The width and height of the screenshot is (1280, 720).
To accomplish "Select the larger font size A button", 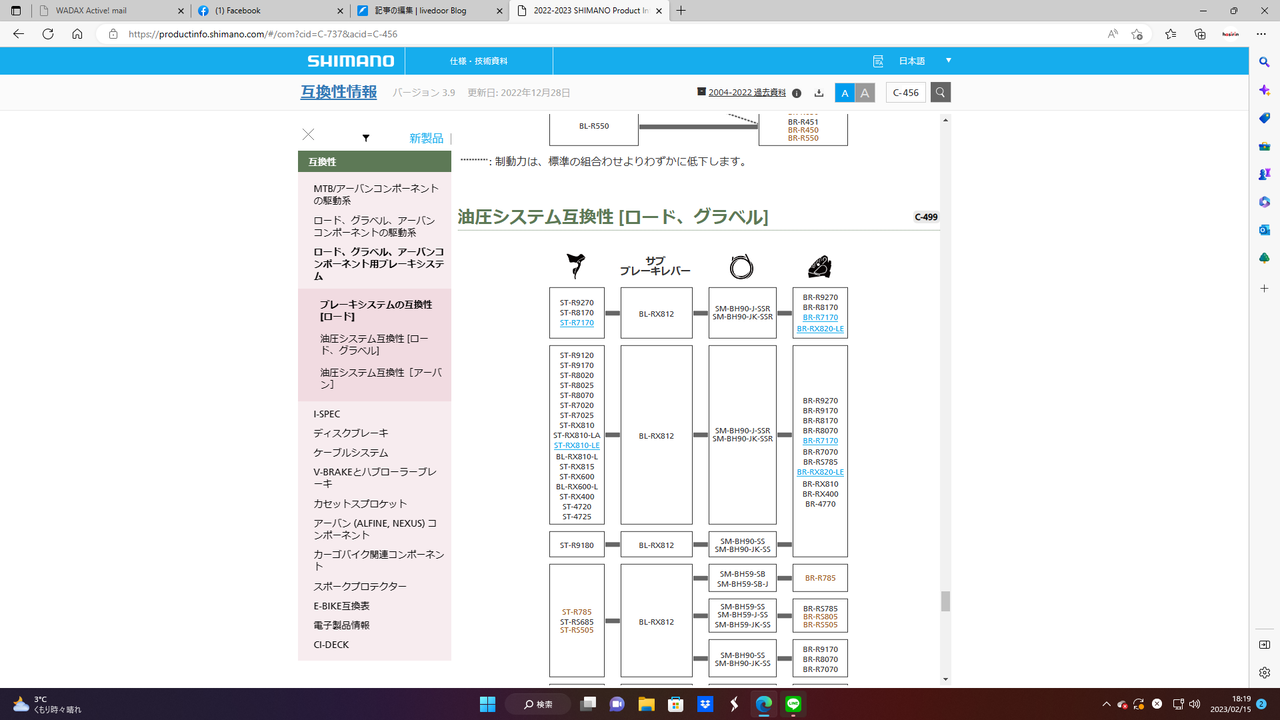I will tap(866, 93).
